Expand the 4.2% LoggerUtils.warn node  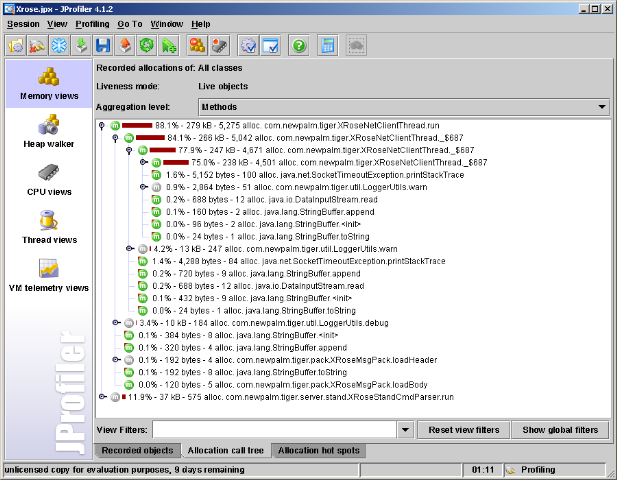tap(130, 248)
